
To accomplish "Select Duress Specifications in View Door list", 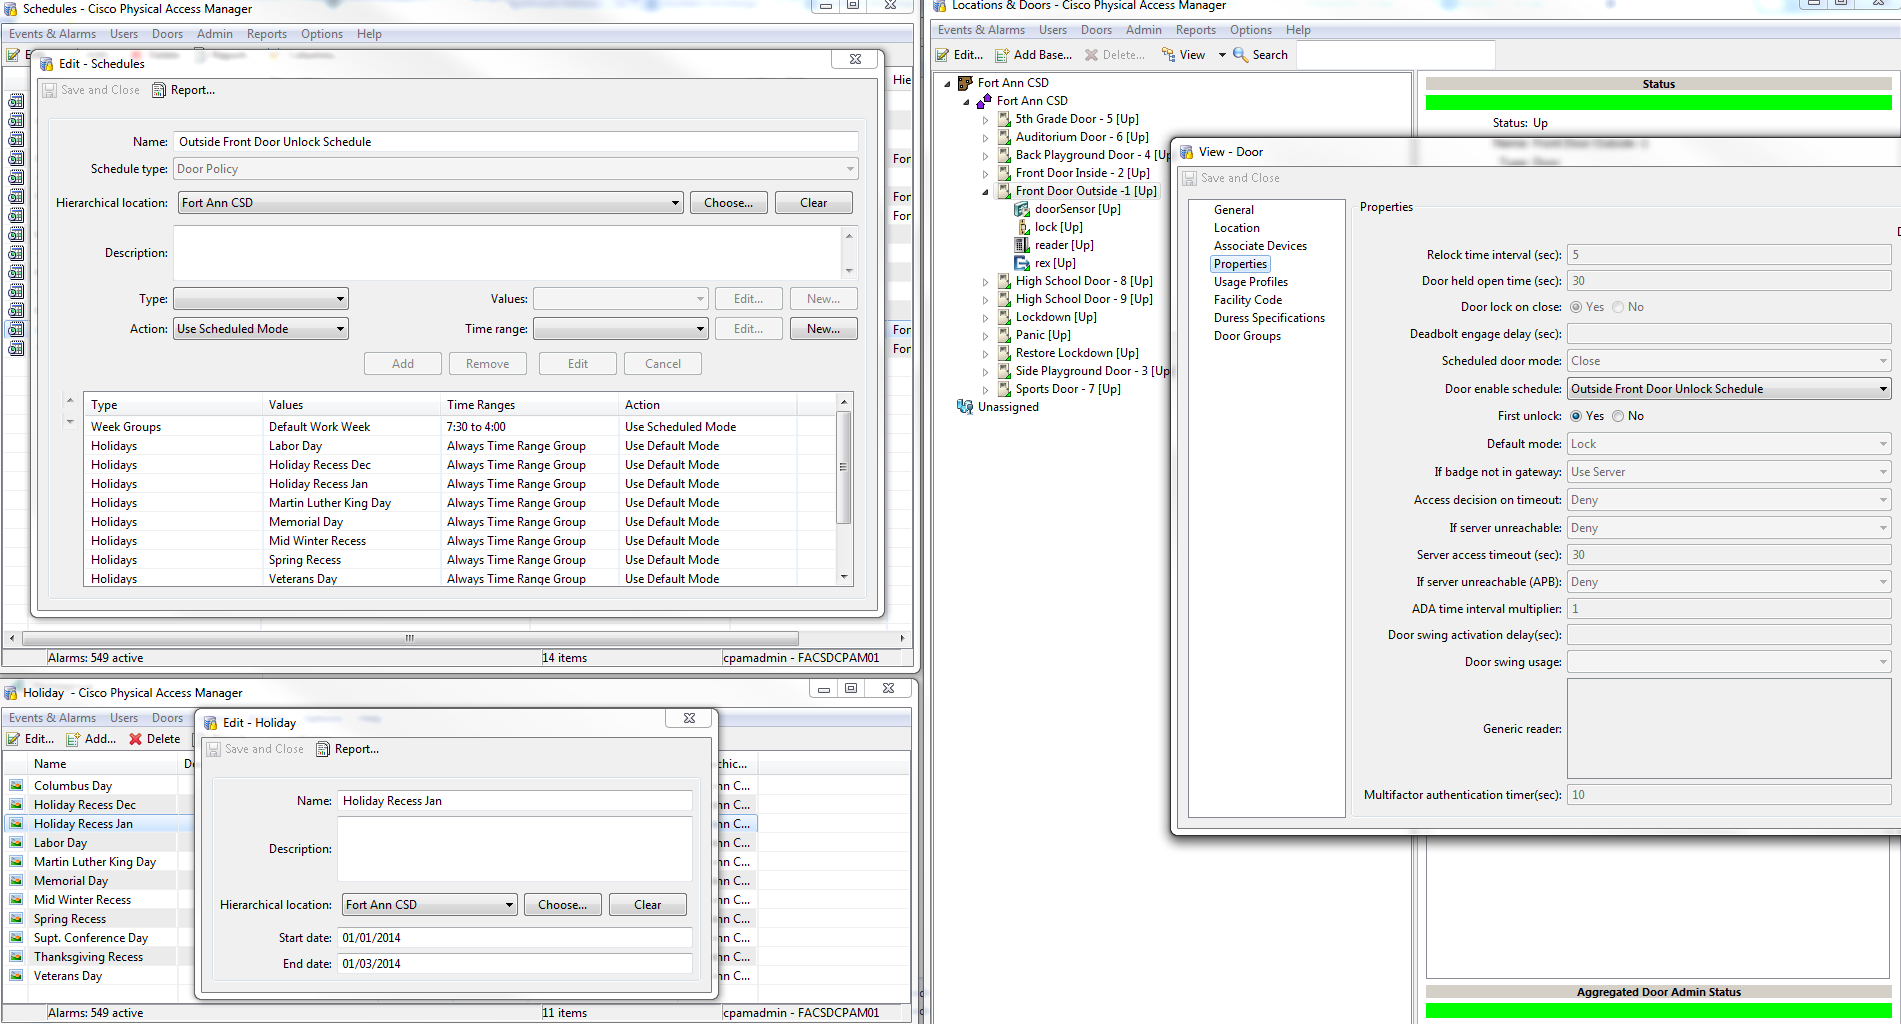I will 1269,318.
